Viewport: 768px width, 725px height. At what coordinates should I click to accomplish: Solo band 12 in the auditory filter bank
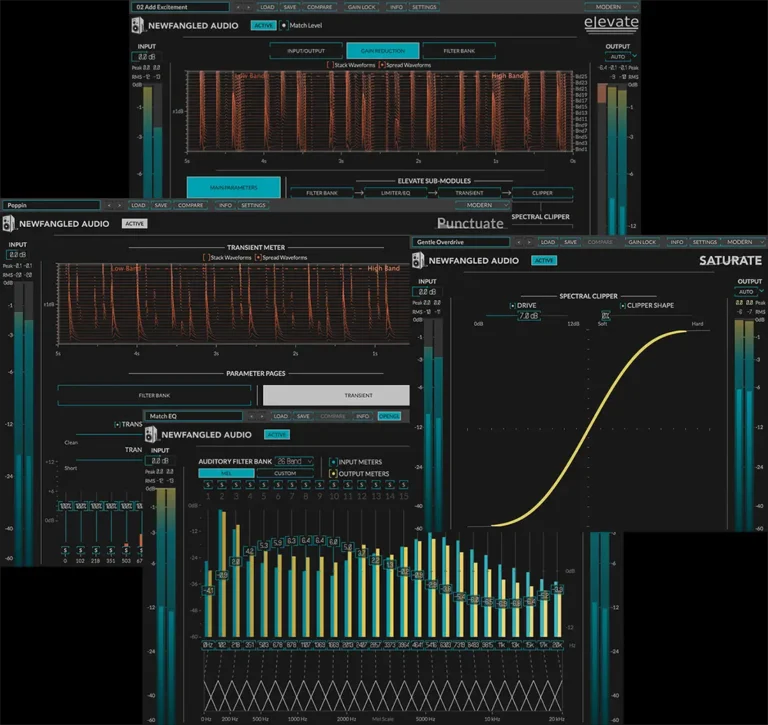[x=361, y=484]
